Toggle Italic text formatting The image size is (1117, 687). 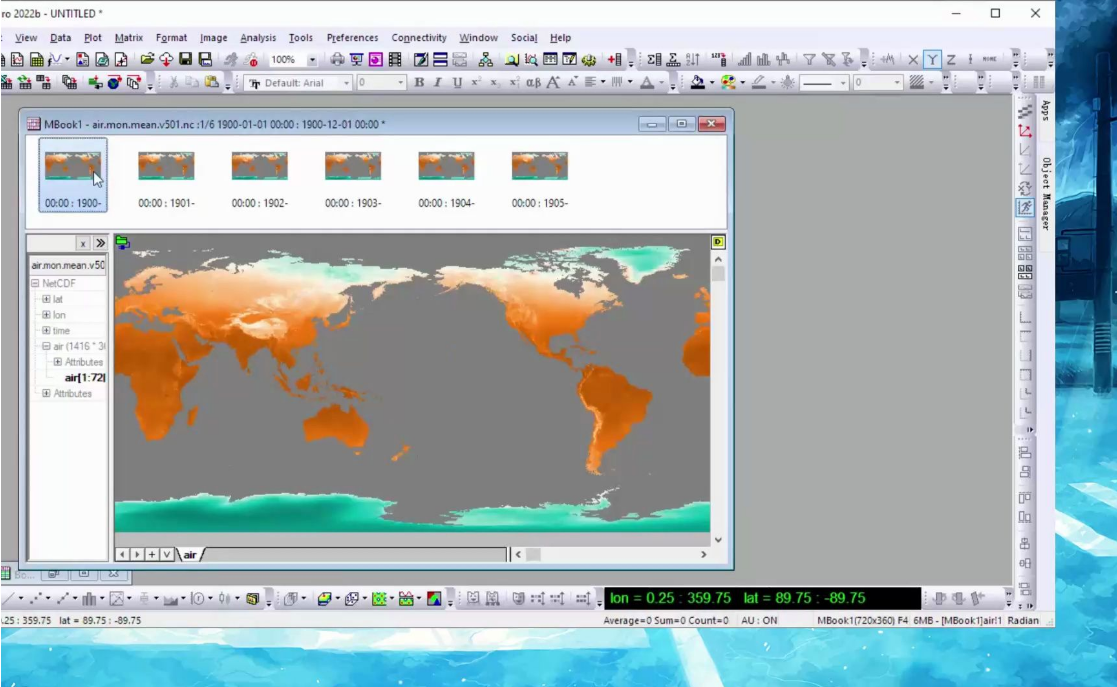437,83
